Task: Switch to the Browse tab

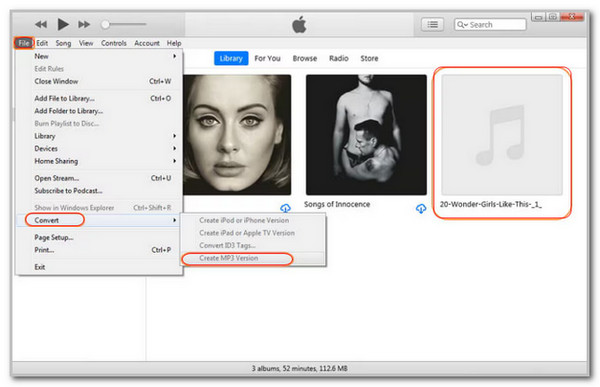Action: pos(305,58)
